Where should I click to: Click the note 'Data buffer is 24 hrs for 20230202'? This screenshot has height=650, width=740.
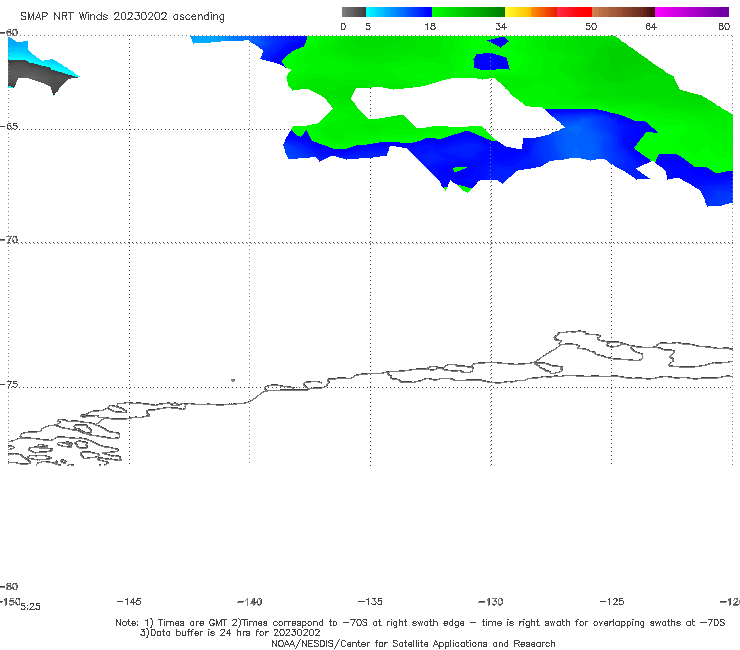pyautogui.click(x=230, y=633)
